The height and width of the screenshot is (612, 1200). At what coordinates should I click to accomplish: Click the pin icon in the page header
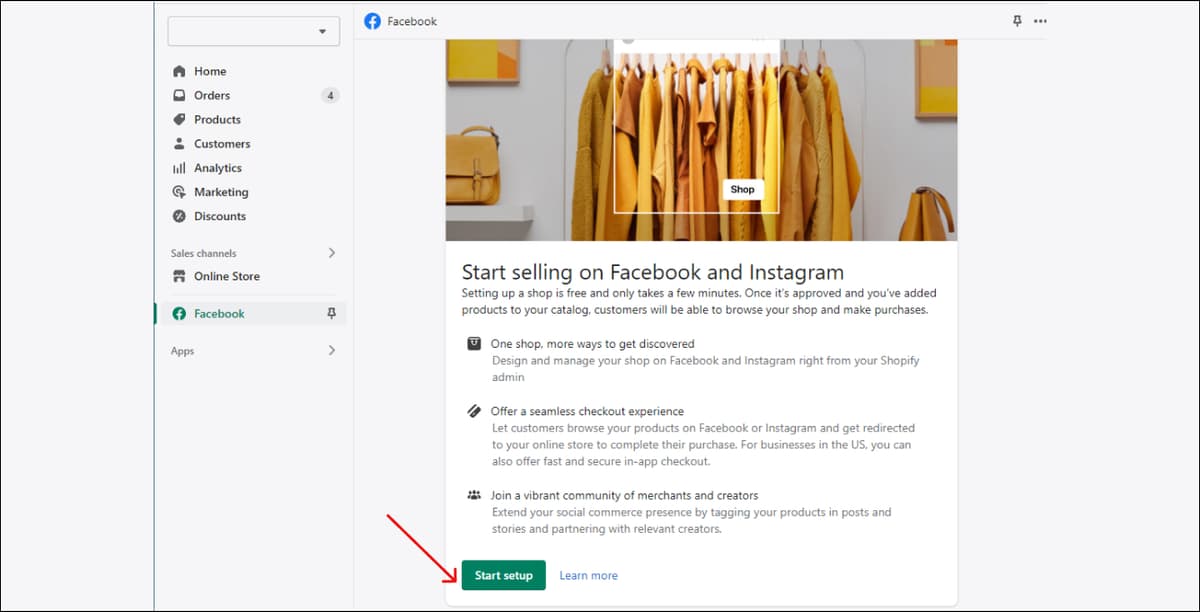coord(1017,21)
